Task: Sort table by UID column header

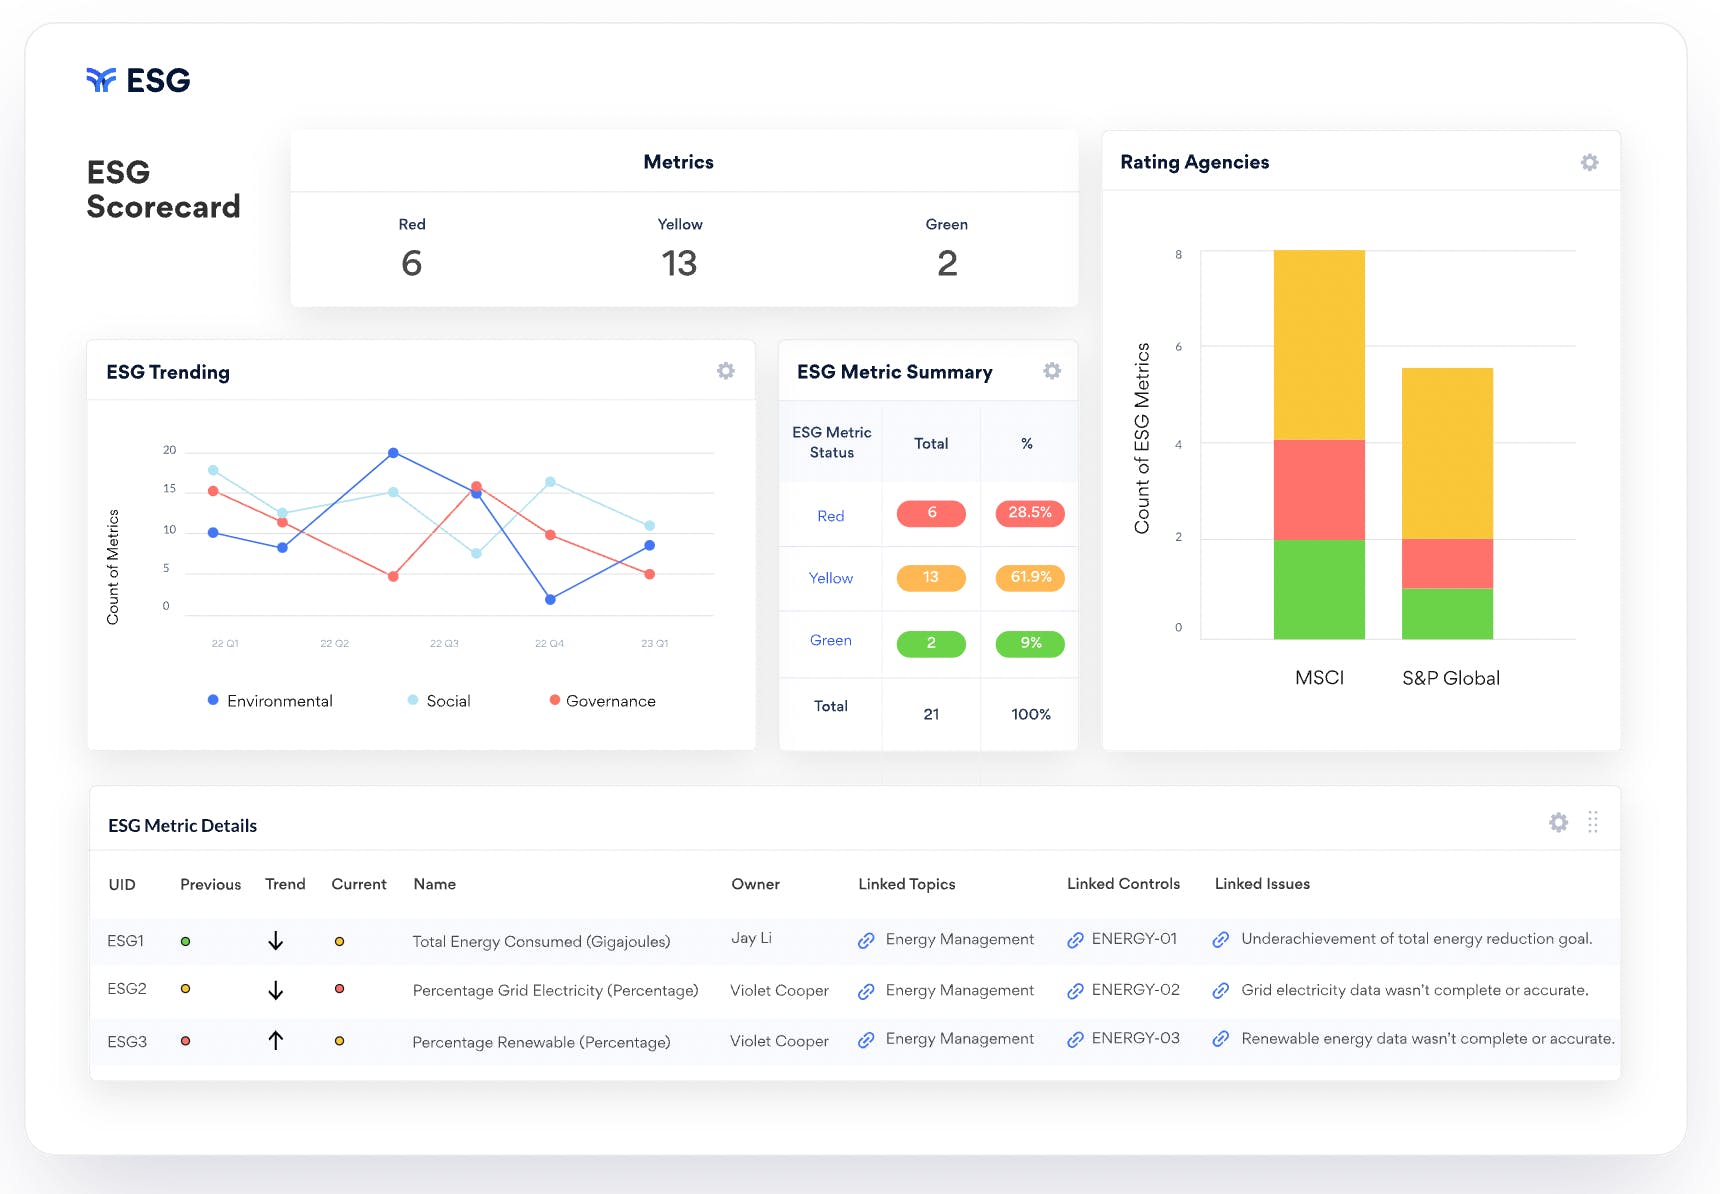Action: pos(122,884)
